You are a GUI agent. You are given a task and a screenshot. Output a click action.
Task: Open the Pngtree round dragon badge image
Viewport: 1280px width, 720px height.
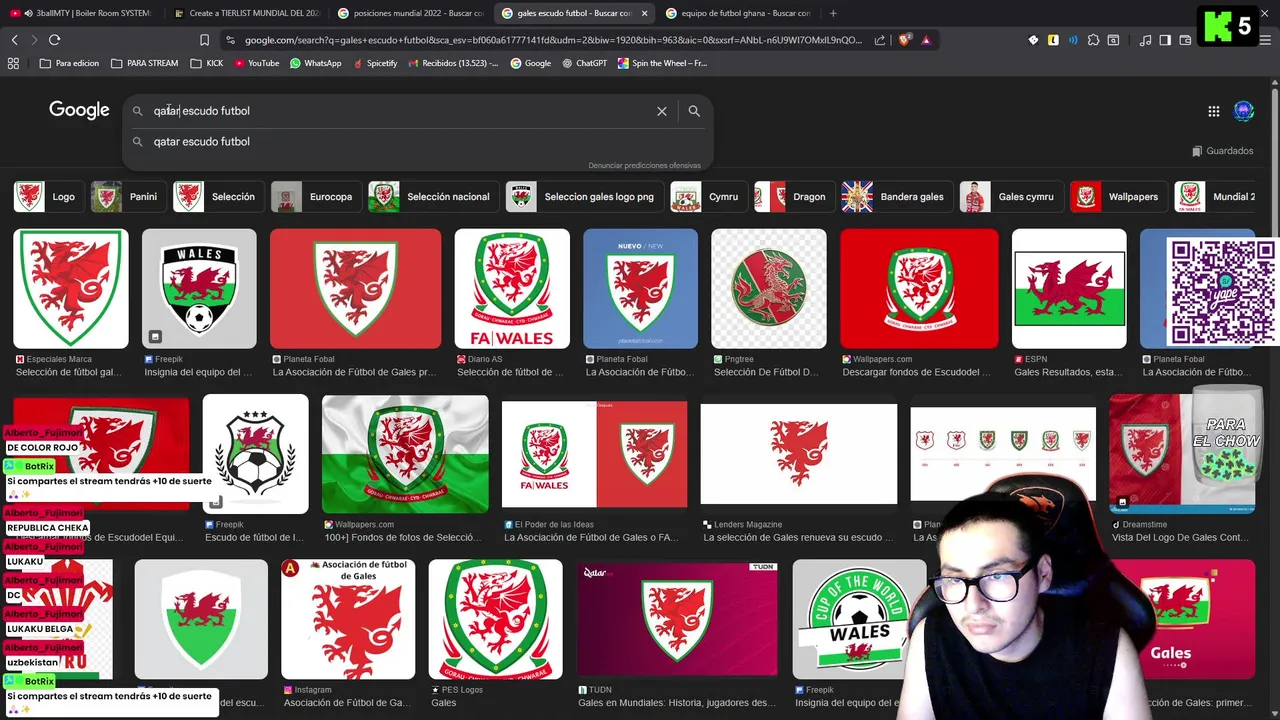[x=769, y=288]
